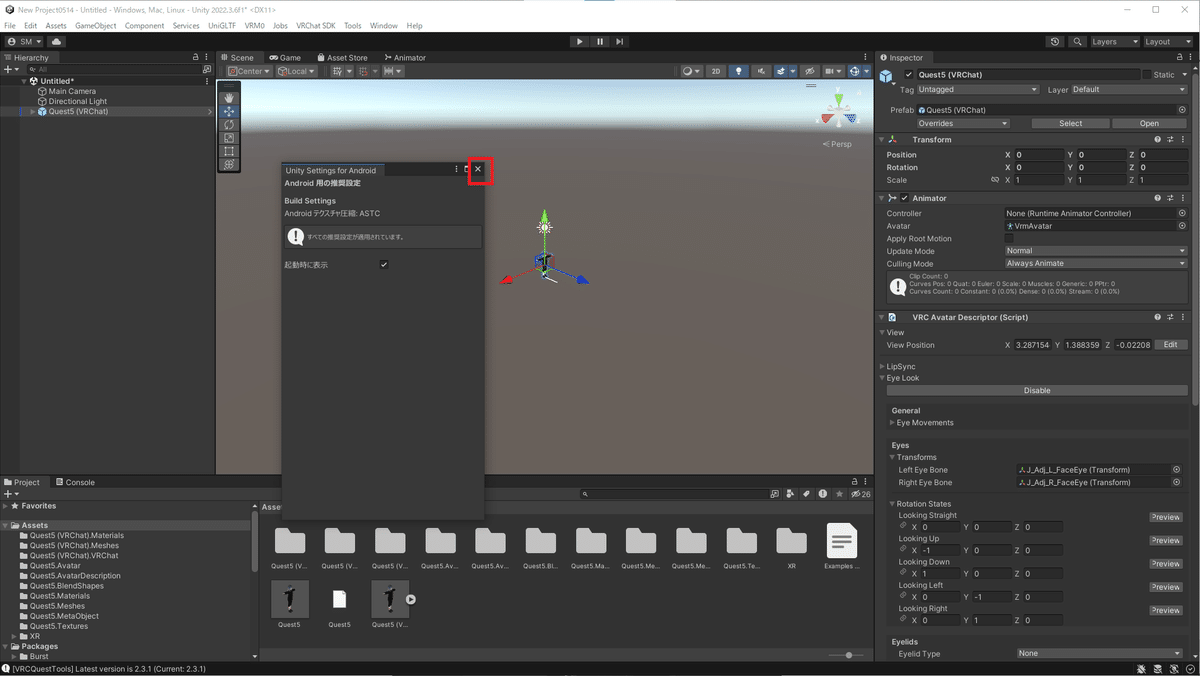The width and height of the screenshot is (1200, 676).
Task: Open the Scene camera settings icon
Action: click(x=832, y=71)
